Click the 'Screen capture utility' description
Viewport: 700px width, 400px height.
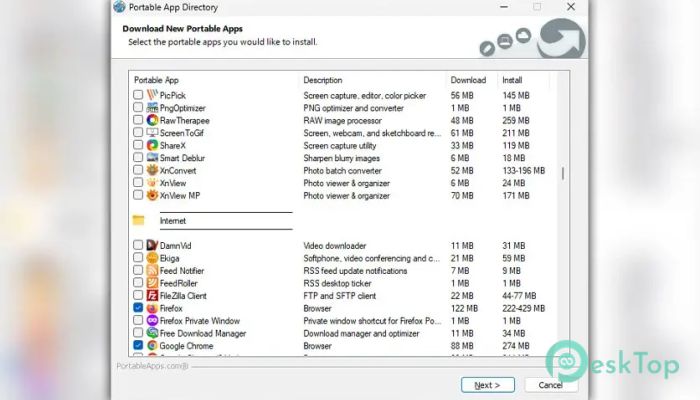(340, 146)
